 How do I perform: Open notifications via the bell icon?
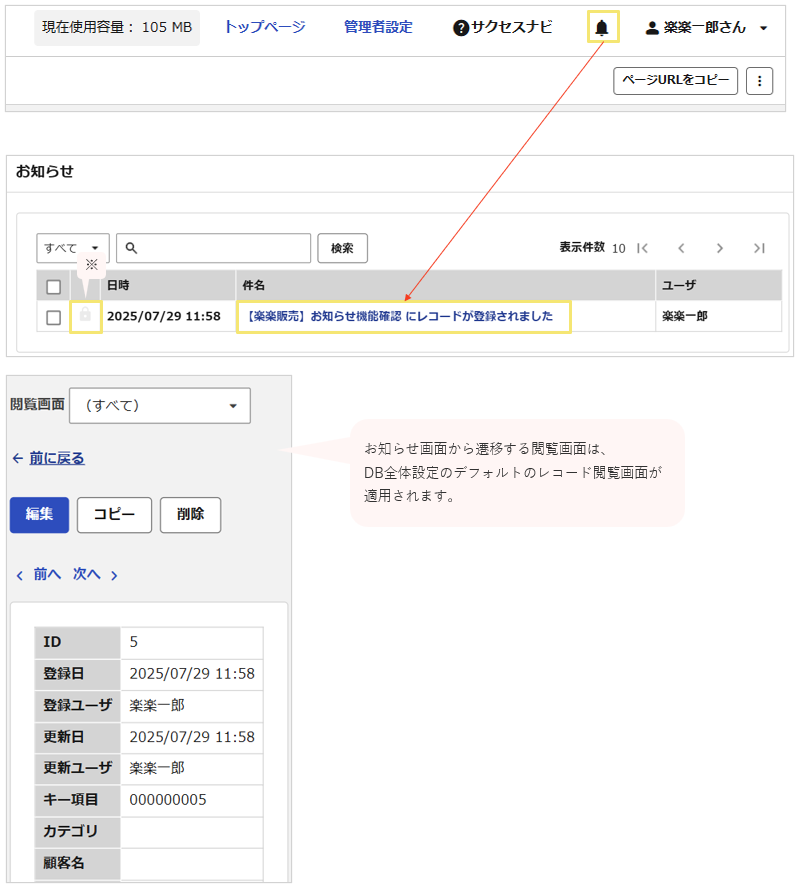pyautogui.click(x=602, y=27)
